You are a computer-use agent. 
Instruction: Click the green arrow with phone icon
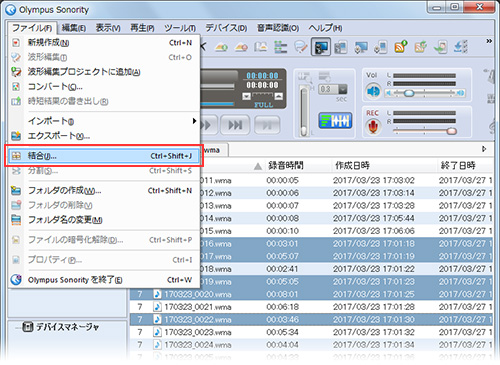pyautogui.click(x=441, y=47)
